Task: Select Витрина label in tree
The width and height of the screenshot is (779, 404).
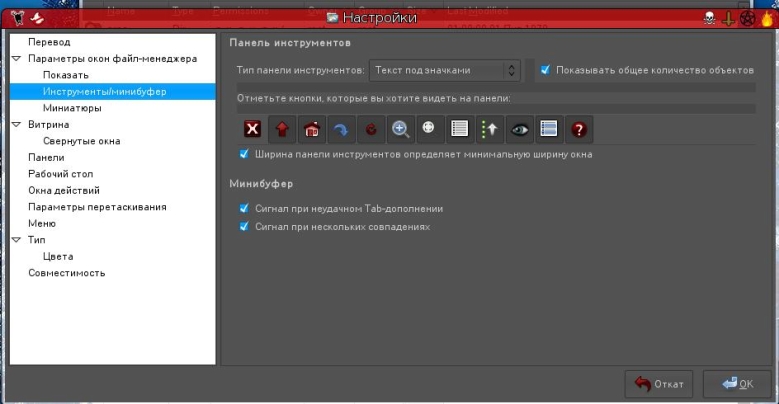Action: (49, 124)
